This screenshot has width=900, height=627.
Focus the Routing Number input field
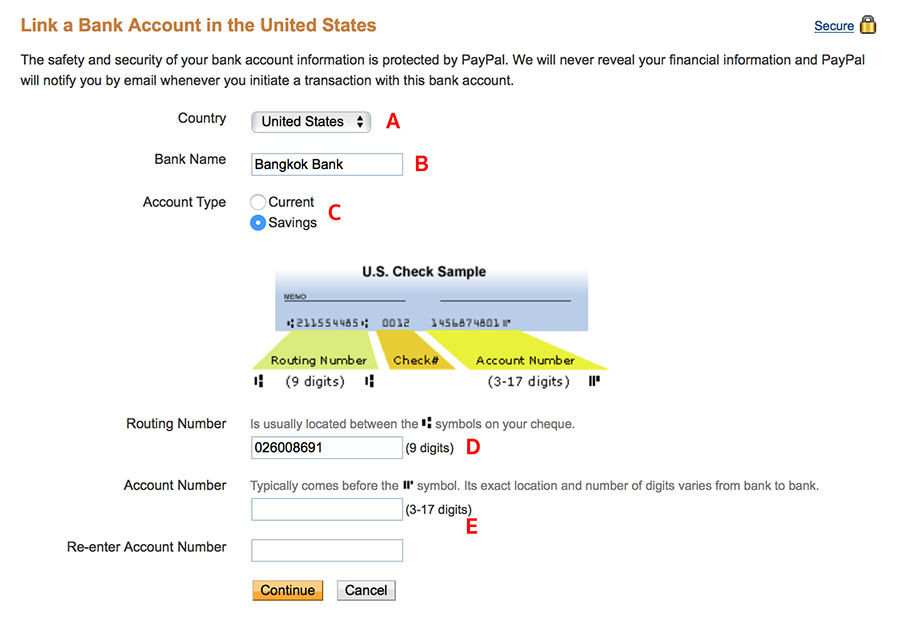pyautogui.click(x=327, y=448)
